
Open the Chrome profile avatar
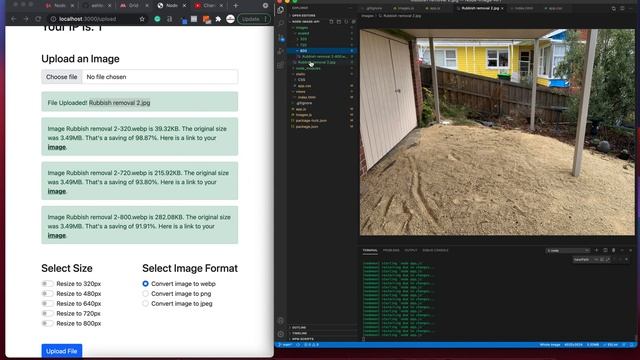230,19
